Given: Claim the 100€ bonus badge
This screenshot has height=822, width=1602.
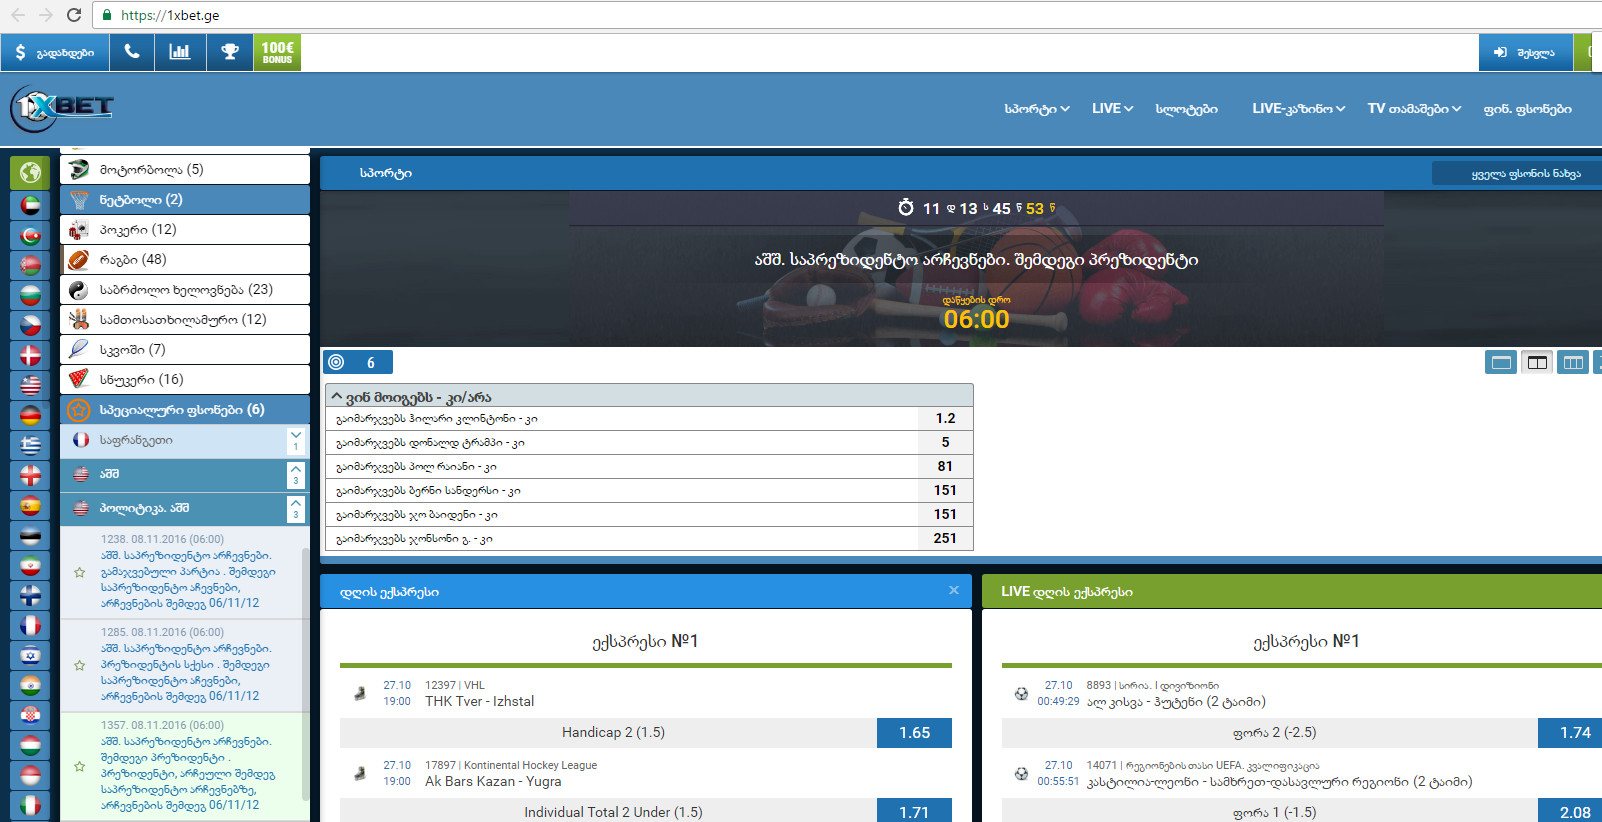Looking at the screenshot, I should 277,52.
